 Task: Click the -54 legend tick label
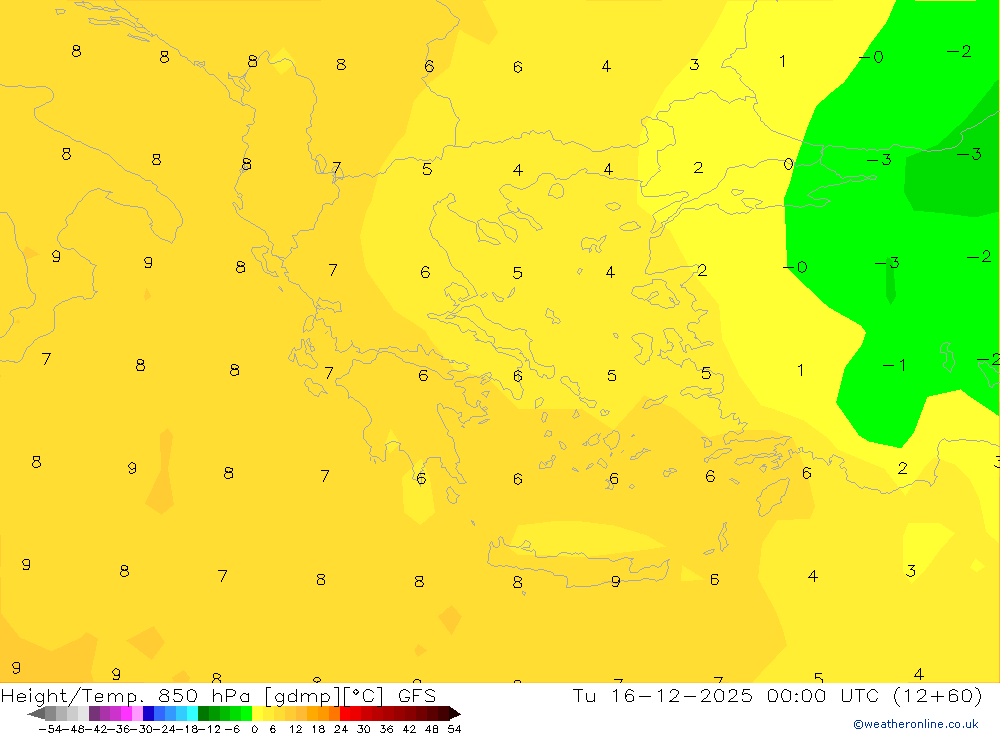click(x=50, y=729)
